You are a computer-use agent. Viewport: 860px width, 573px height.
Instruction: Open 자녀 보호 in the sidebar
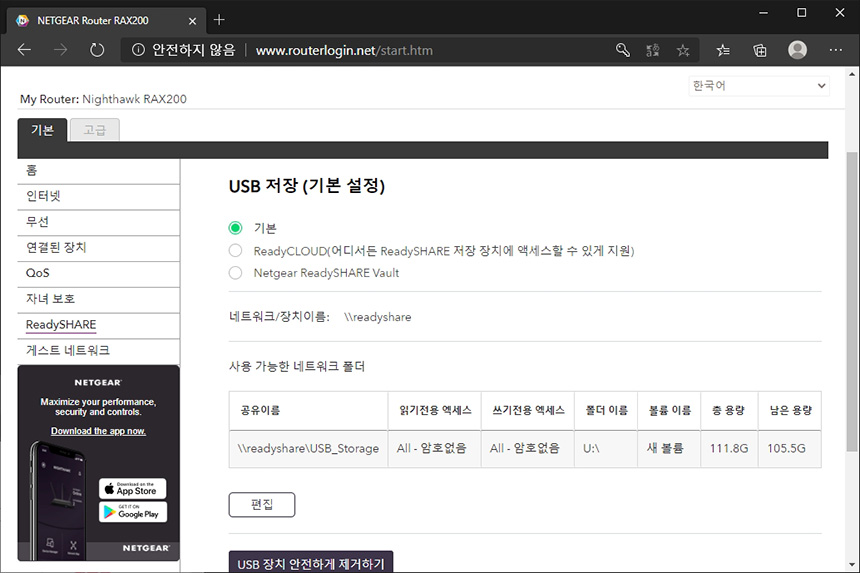pyautogui.click(x=99, y=299)
